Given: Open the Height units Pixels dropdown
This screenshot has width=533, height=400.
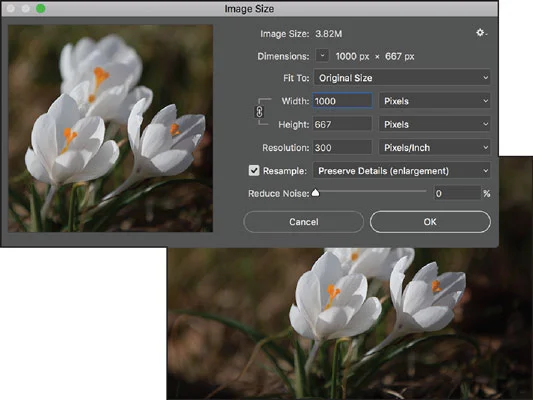Looking at the screenshot, I should point(435,124).
